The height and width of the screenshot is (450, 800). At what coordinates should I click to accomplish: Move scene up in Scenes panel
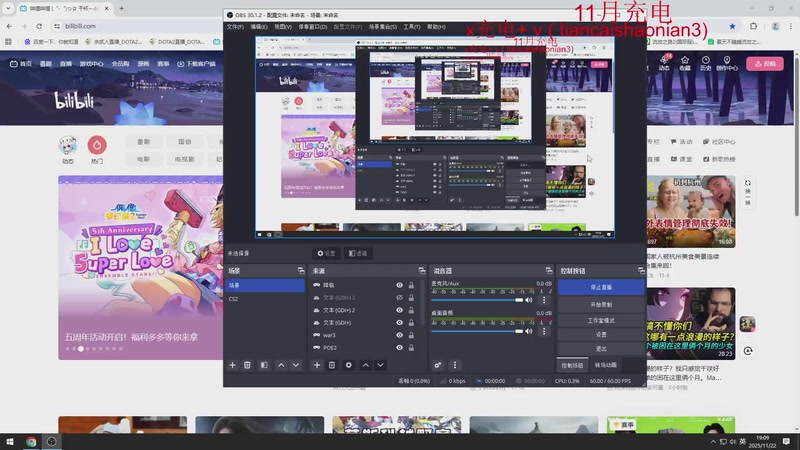pos(281,365)
